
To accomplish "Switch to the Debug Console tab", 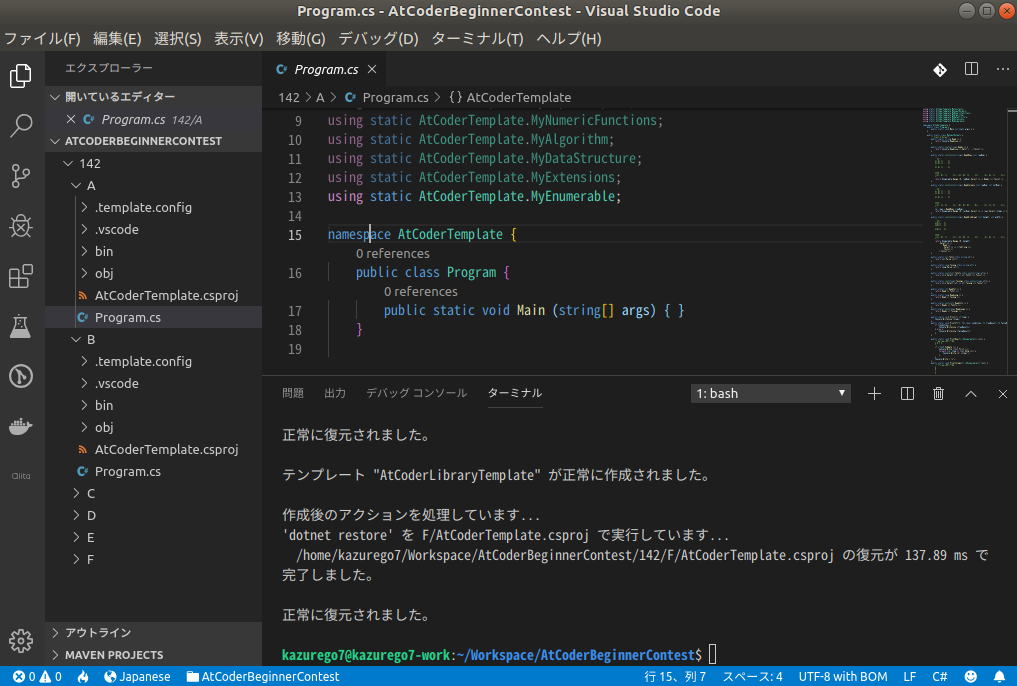I will [x=416, y=393].
